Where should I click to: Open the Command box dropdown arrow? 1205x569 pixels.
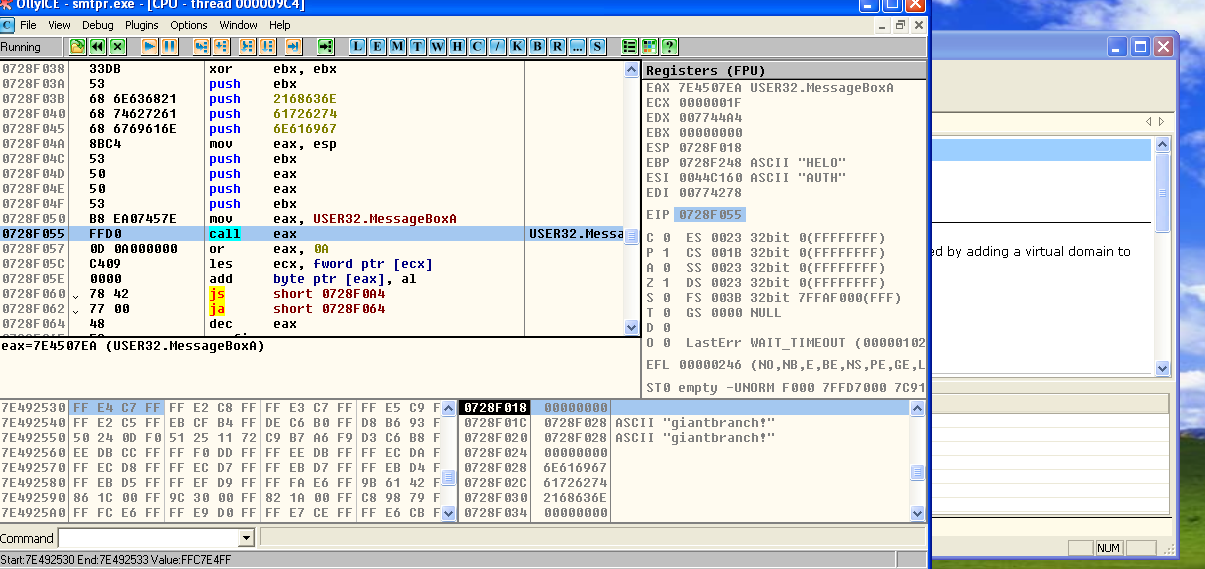click(x=247, y=538)
